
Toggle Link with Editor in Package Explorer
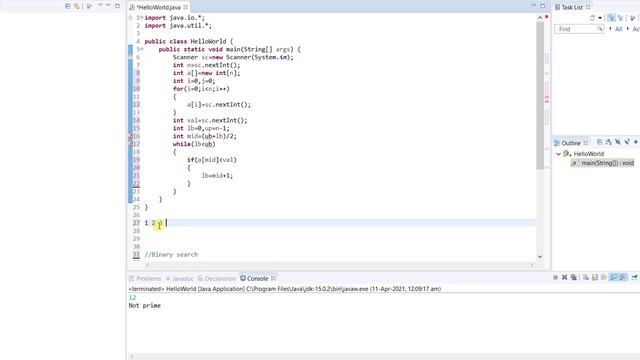tap(77, 6)
